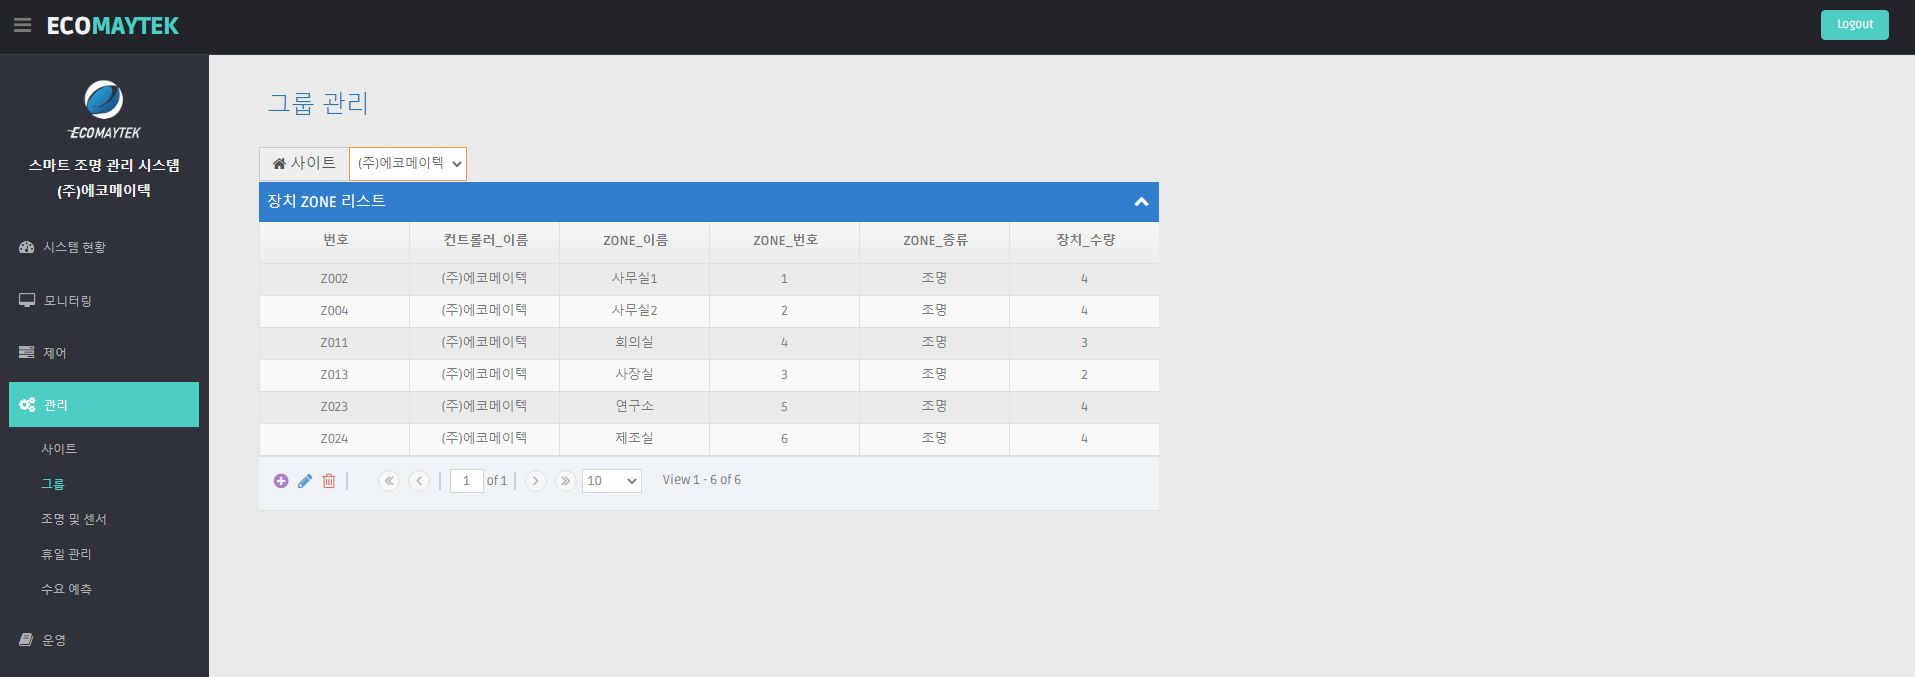Screen dimensions: 1915x677
Task: Click the home icon beside 사이트 label
Action: [279, 164]
